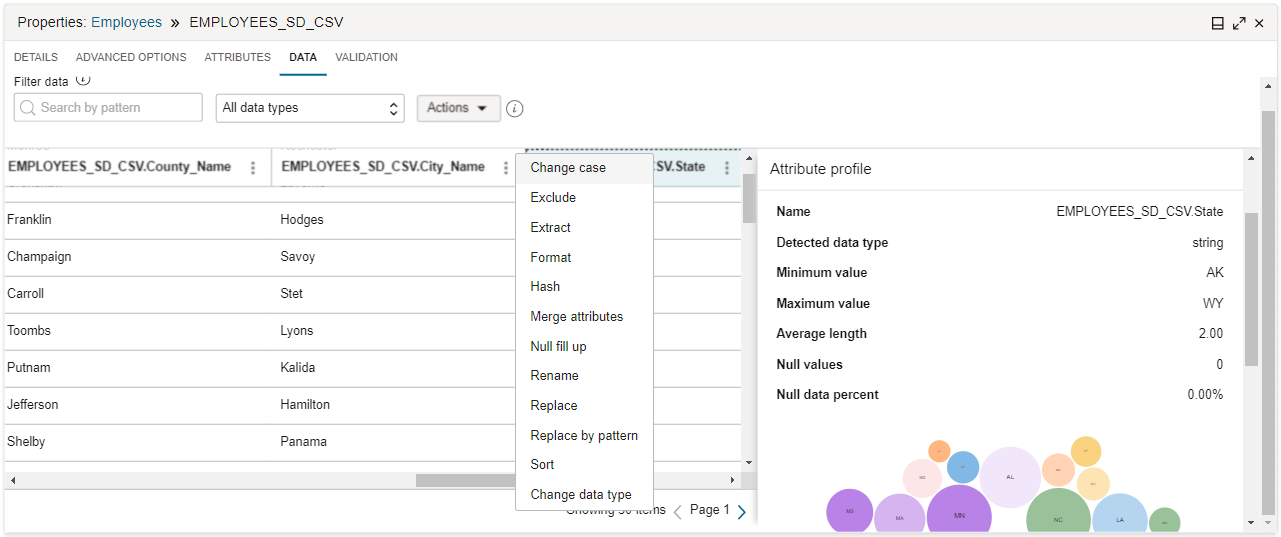This screenshot has width=1281, height=537.
Task: Click the info icon next to Actions
Action: [x=515, y=108]
